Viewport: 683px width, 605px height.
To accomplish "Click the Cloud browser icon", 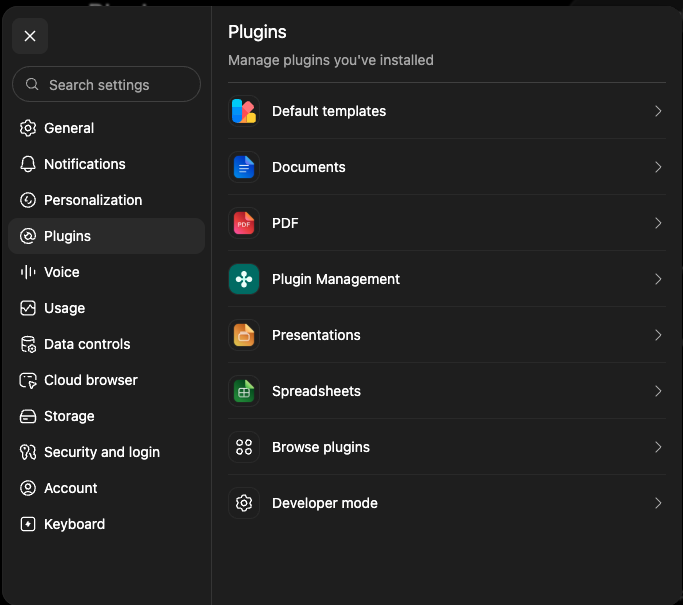I will (x=28, y=380).
